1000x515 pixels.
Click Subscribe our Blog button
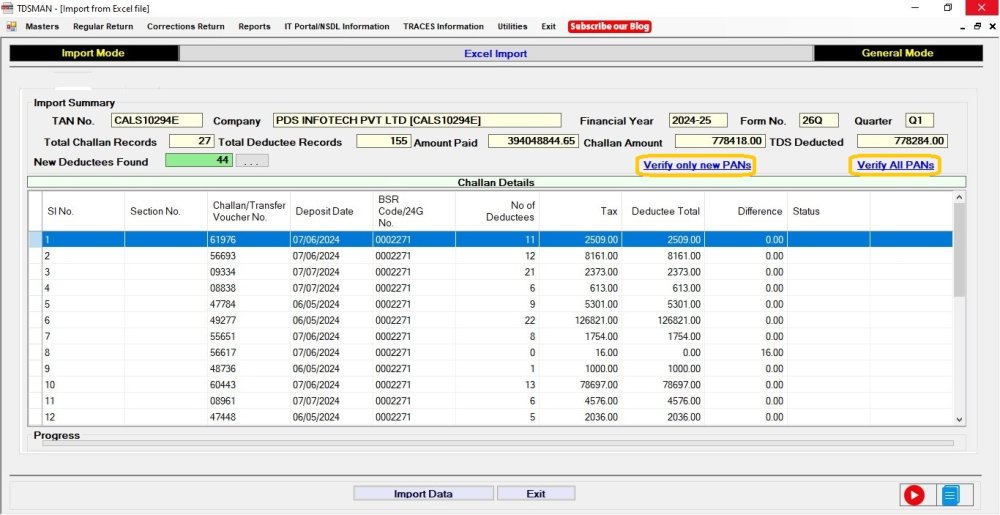610,26
